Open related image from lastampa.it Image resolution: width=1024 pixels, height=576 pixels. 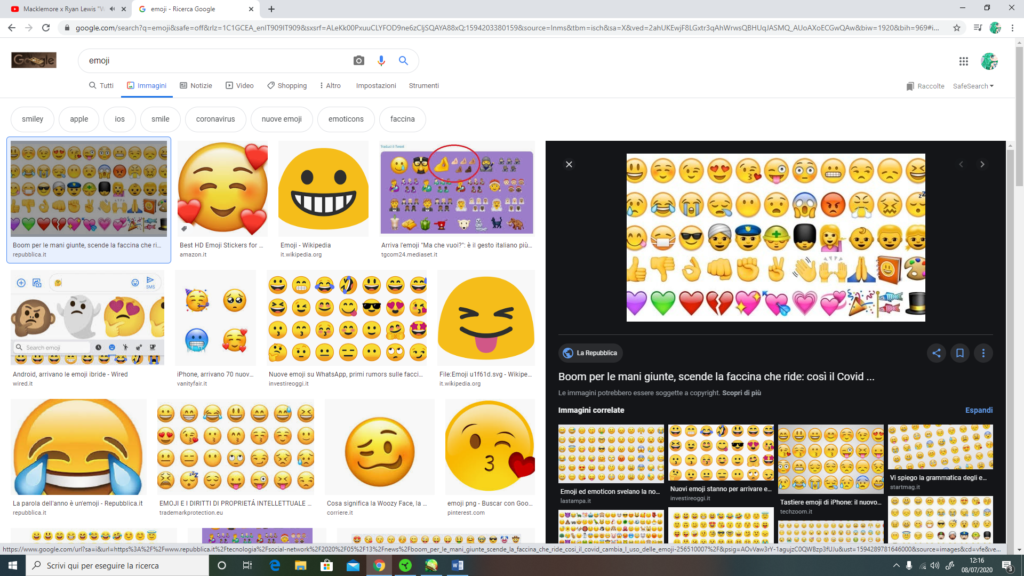(x=611, y=454)
